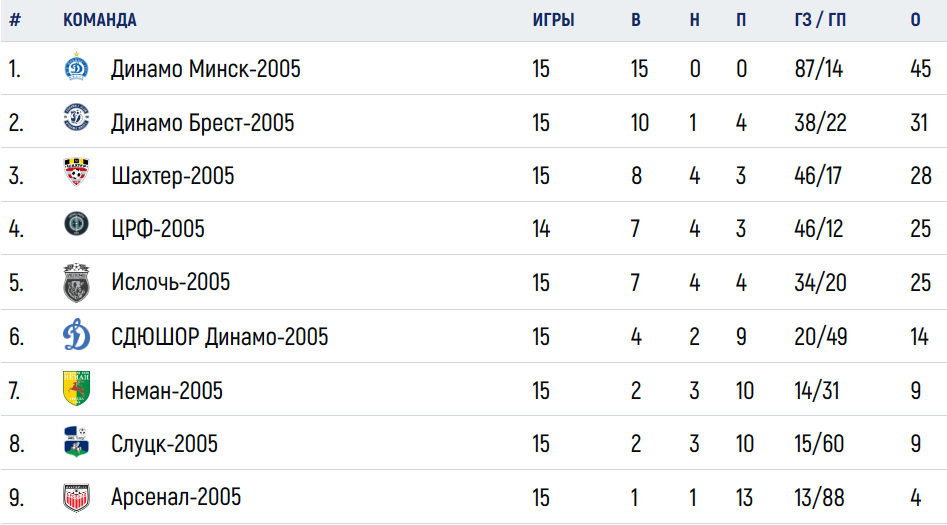
Task: Click the 87/14 goals cell
Action: pyautogui.click(x=818, y=69)
